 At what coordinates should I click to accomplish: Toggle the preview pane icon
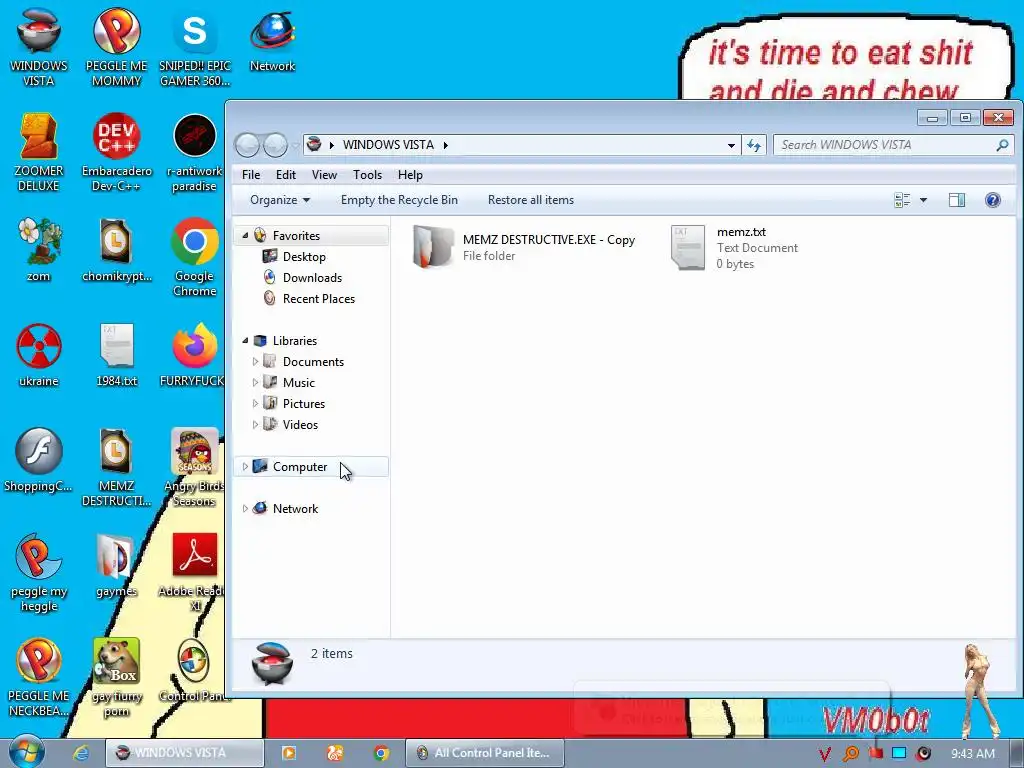[957, 200]
